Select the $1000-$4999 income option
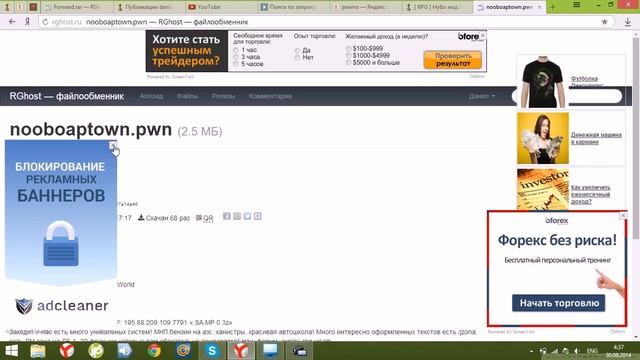 [348, 56]
